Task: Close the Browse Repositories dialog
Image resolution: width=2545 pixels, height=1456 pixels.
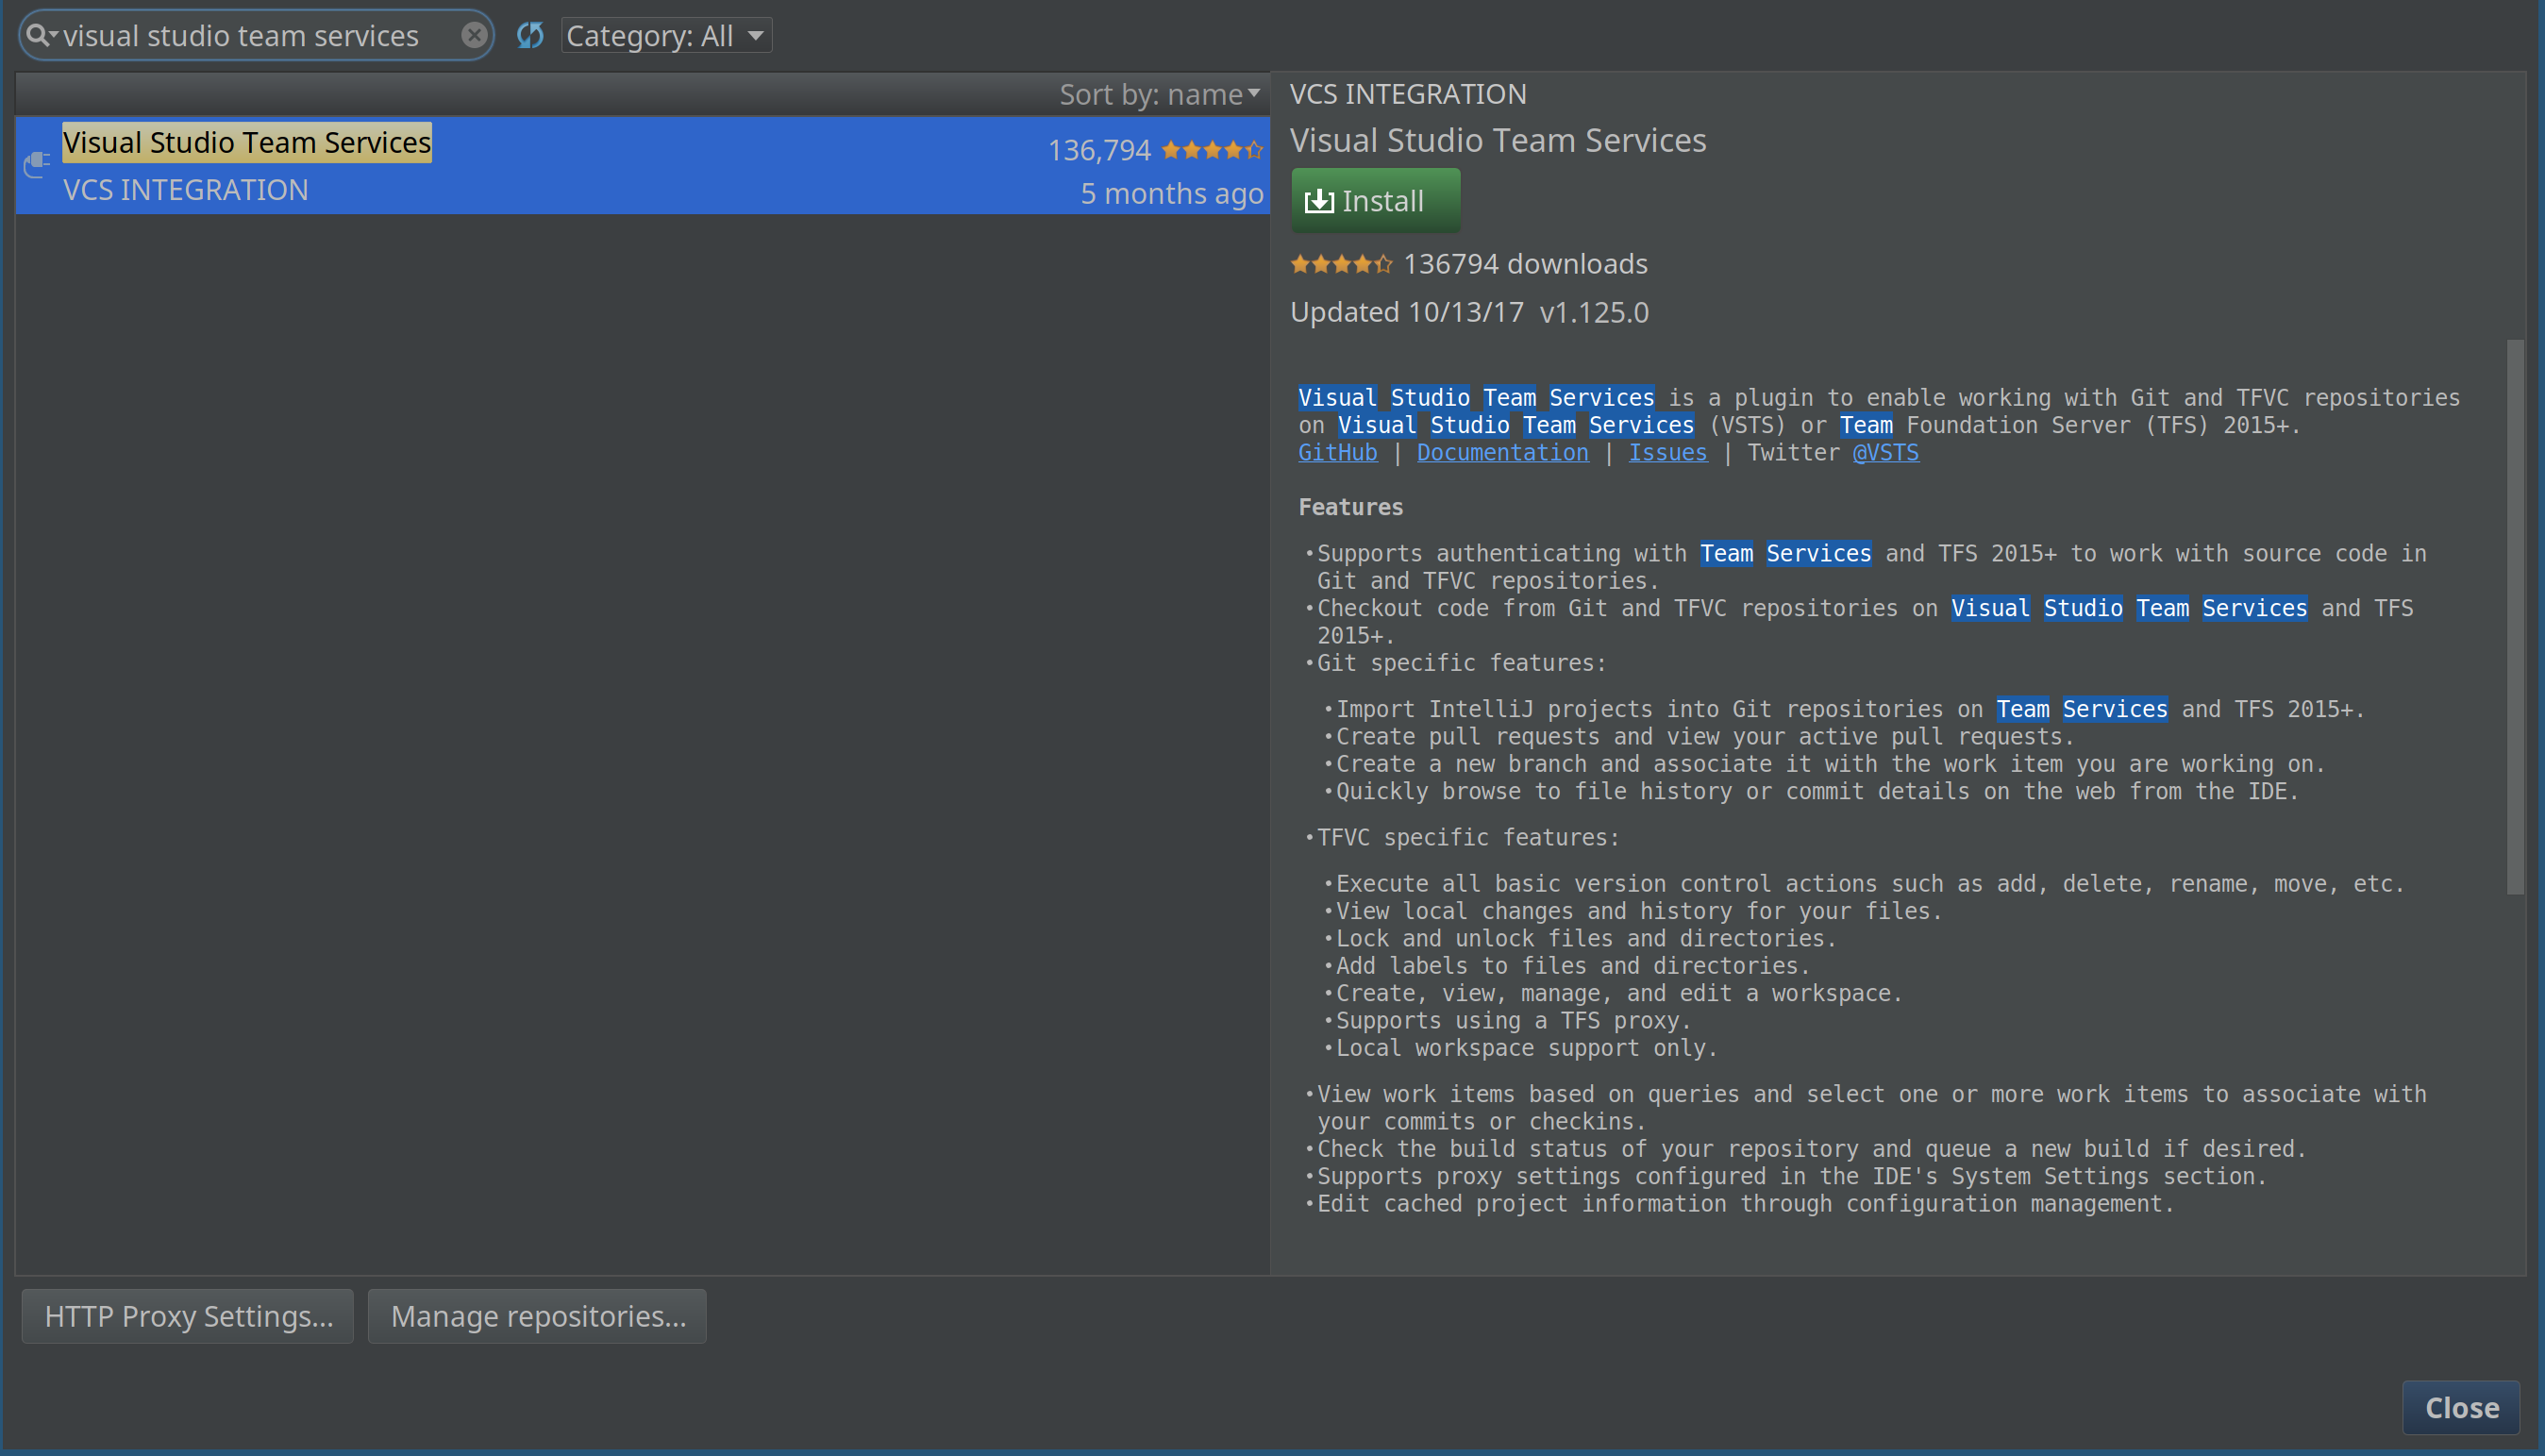Action: [x=2461, y=1407]
